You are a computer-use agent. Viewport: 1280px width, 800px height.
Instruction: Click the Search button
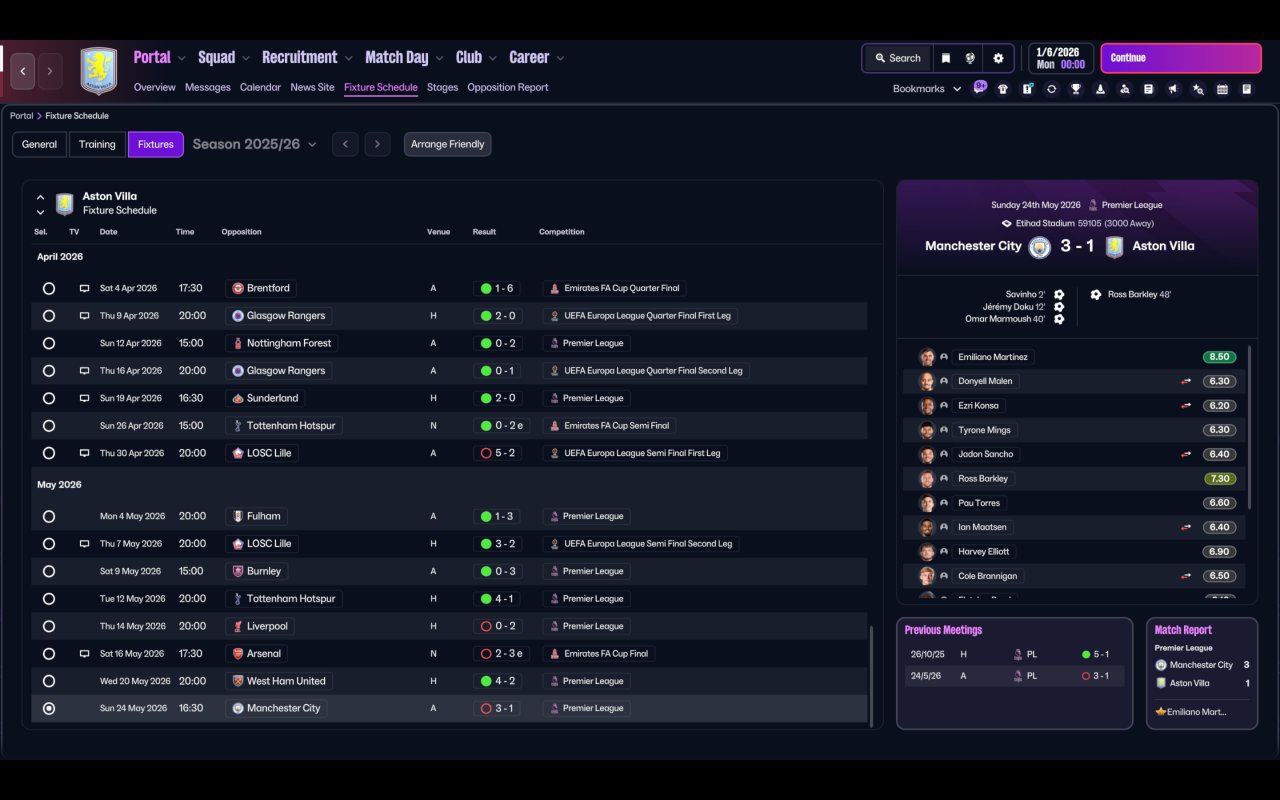pyautogui.click(x=897, y=58)
